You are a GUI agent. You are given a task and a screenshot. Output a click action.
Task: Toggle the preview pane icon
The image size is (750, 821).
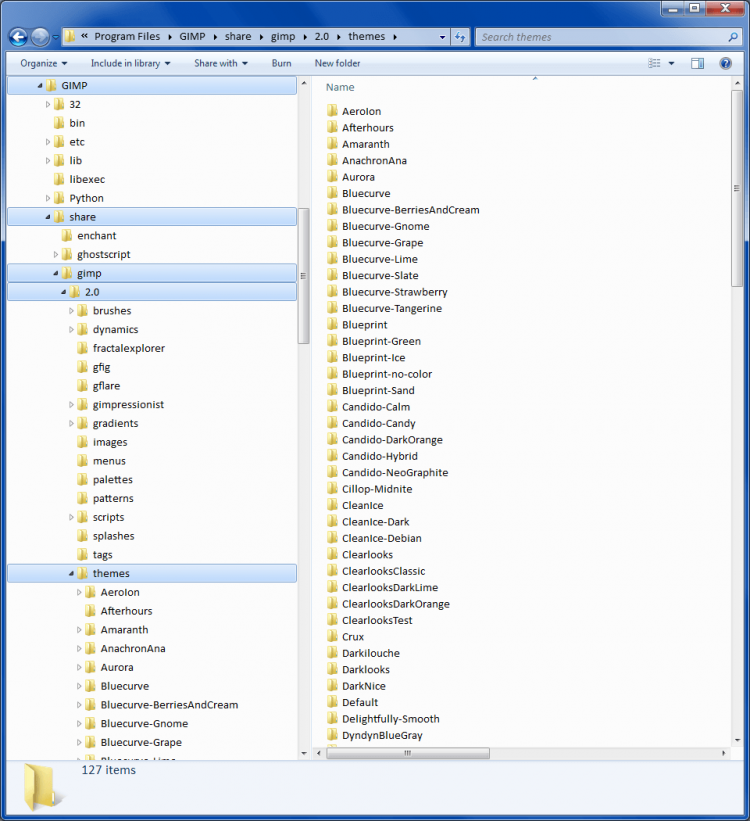697,63
